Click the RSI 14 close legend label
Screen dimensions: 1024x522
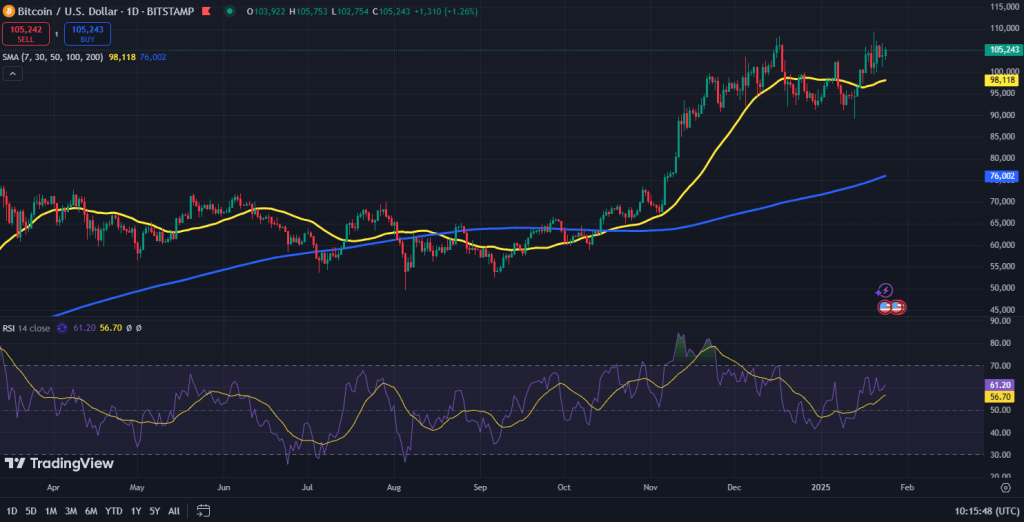click(x=26, y=329)
